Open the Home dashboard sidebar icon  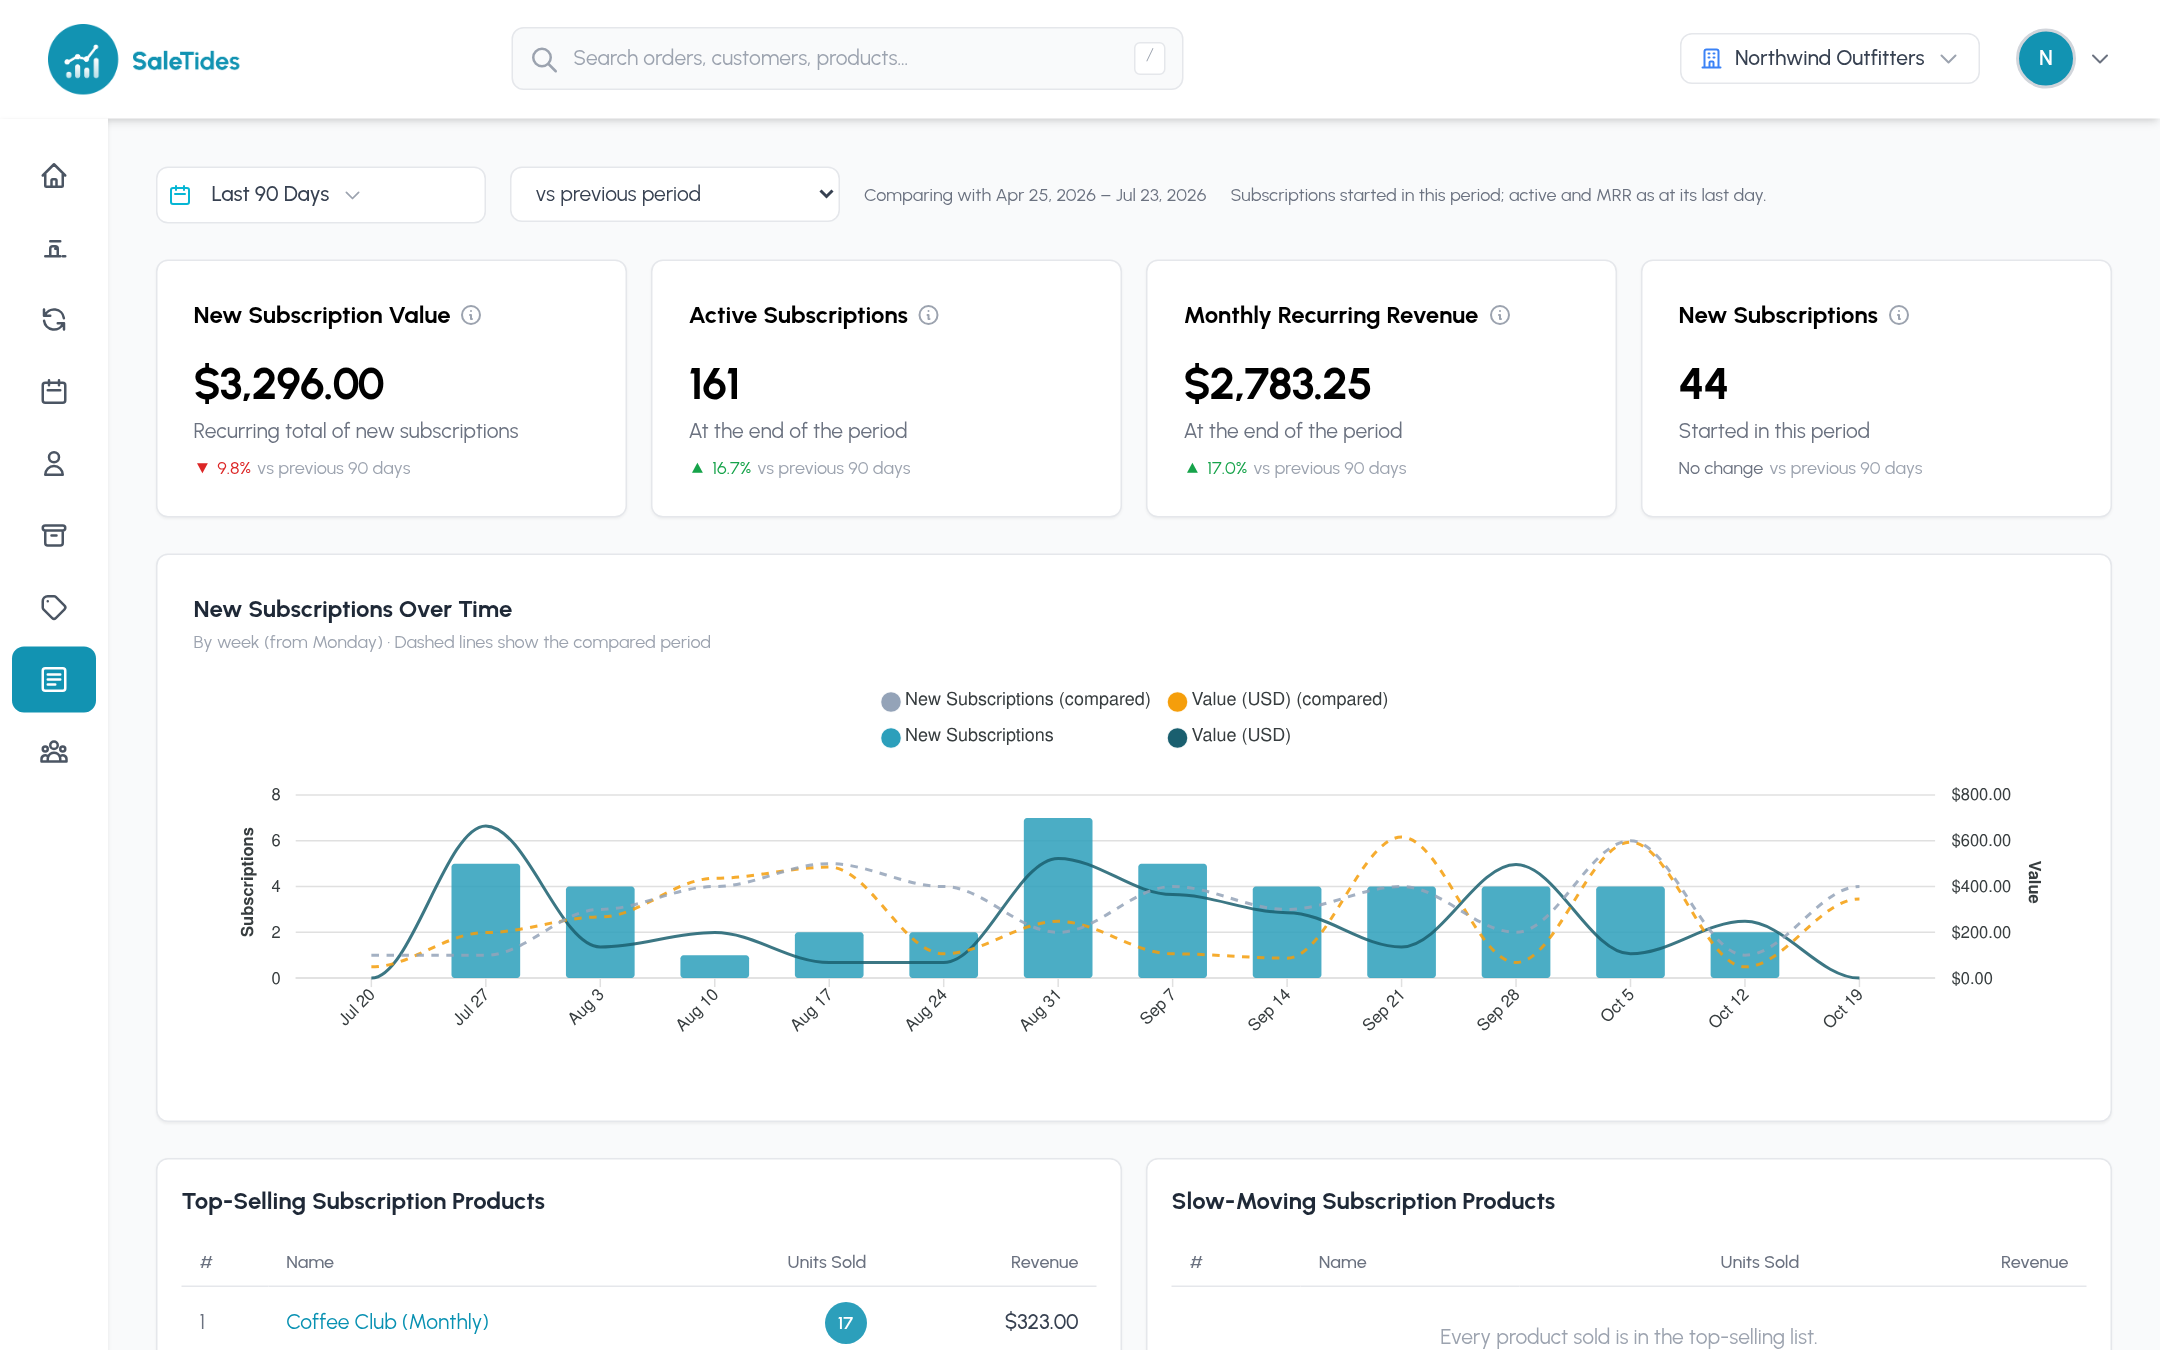tap(54, 176)
